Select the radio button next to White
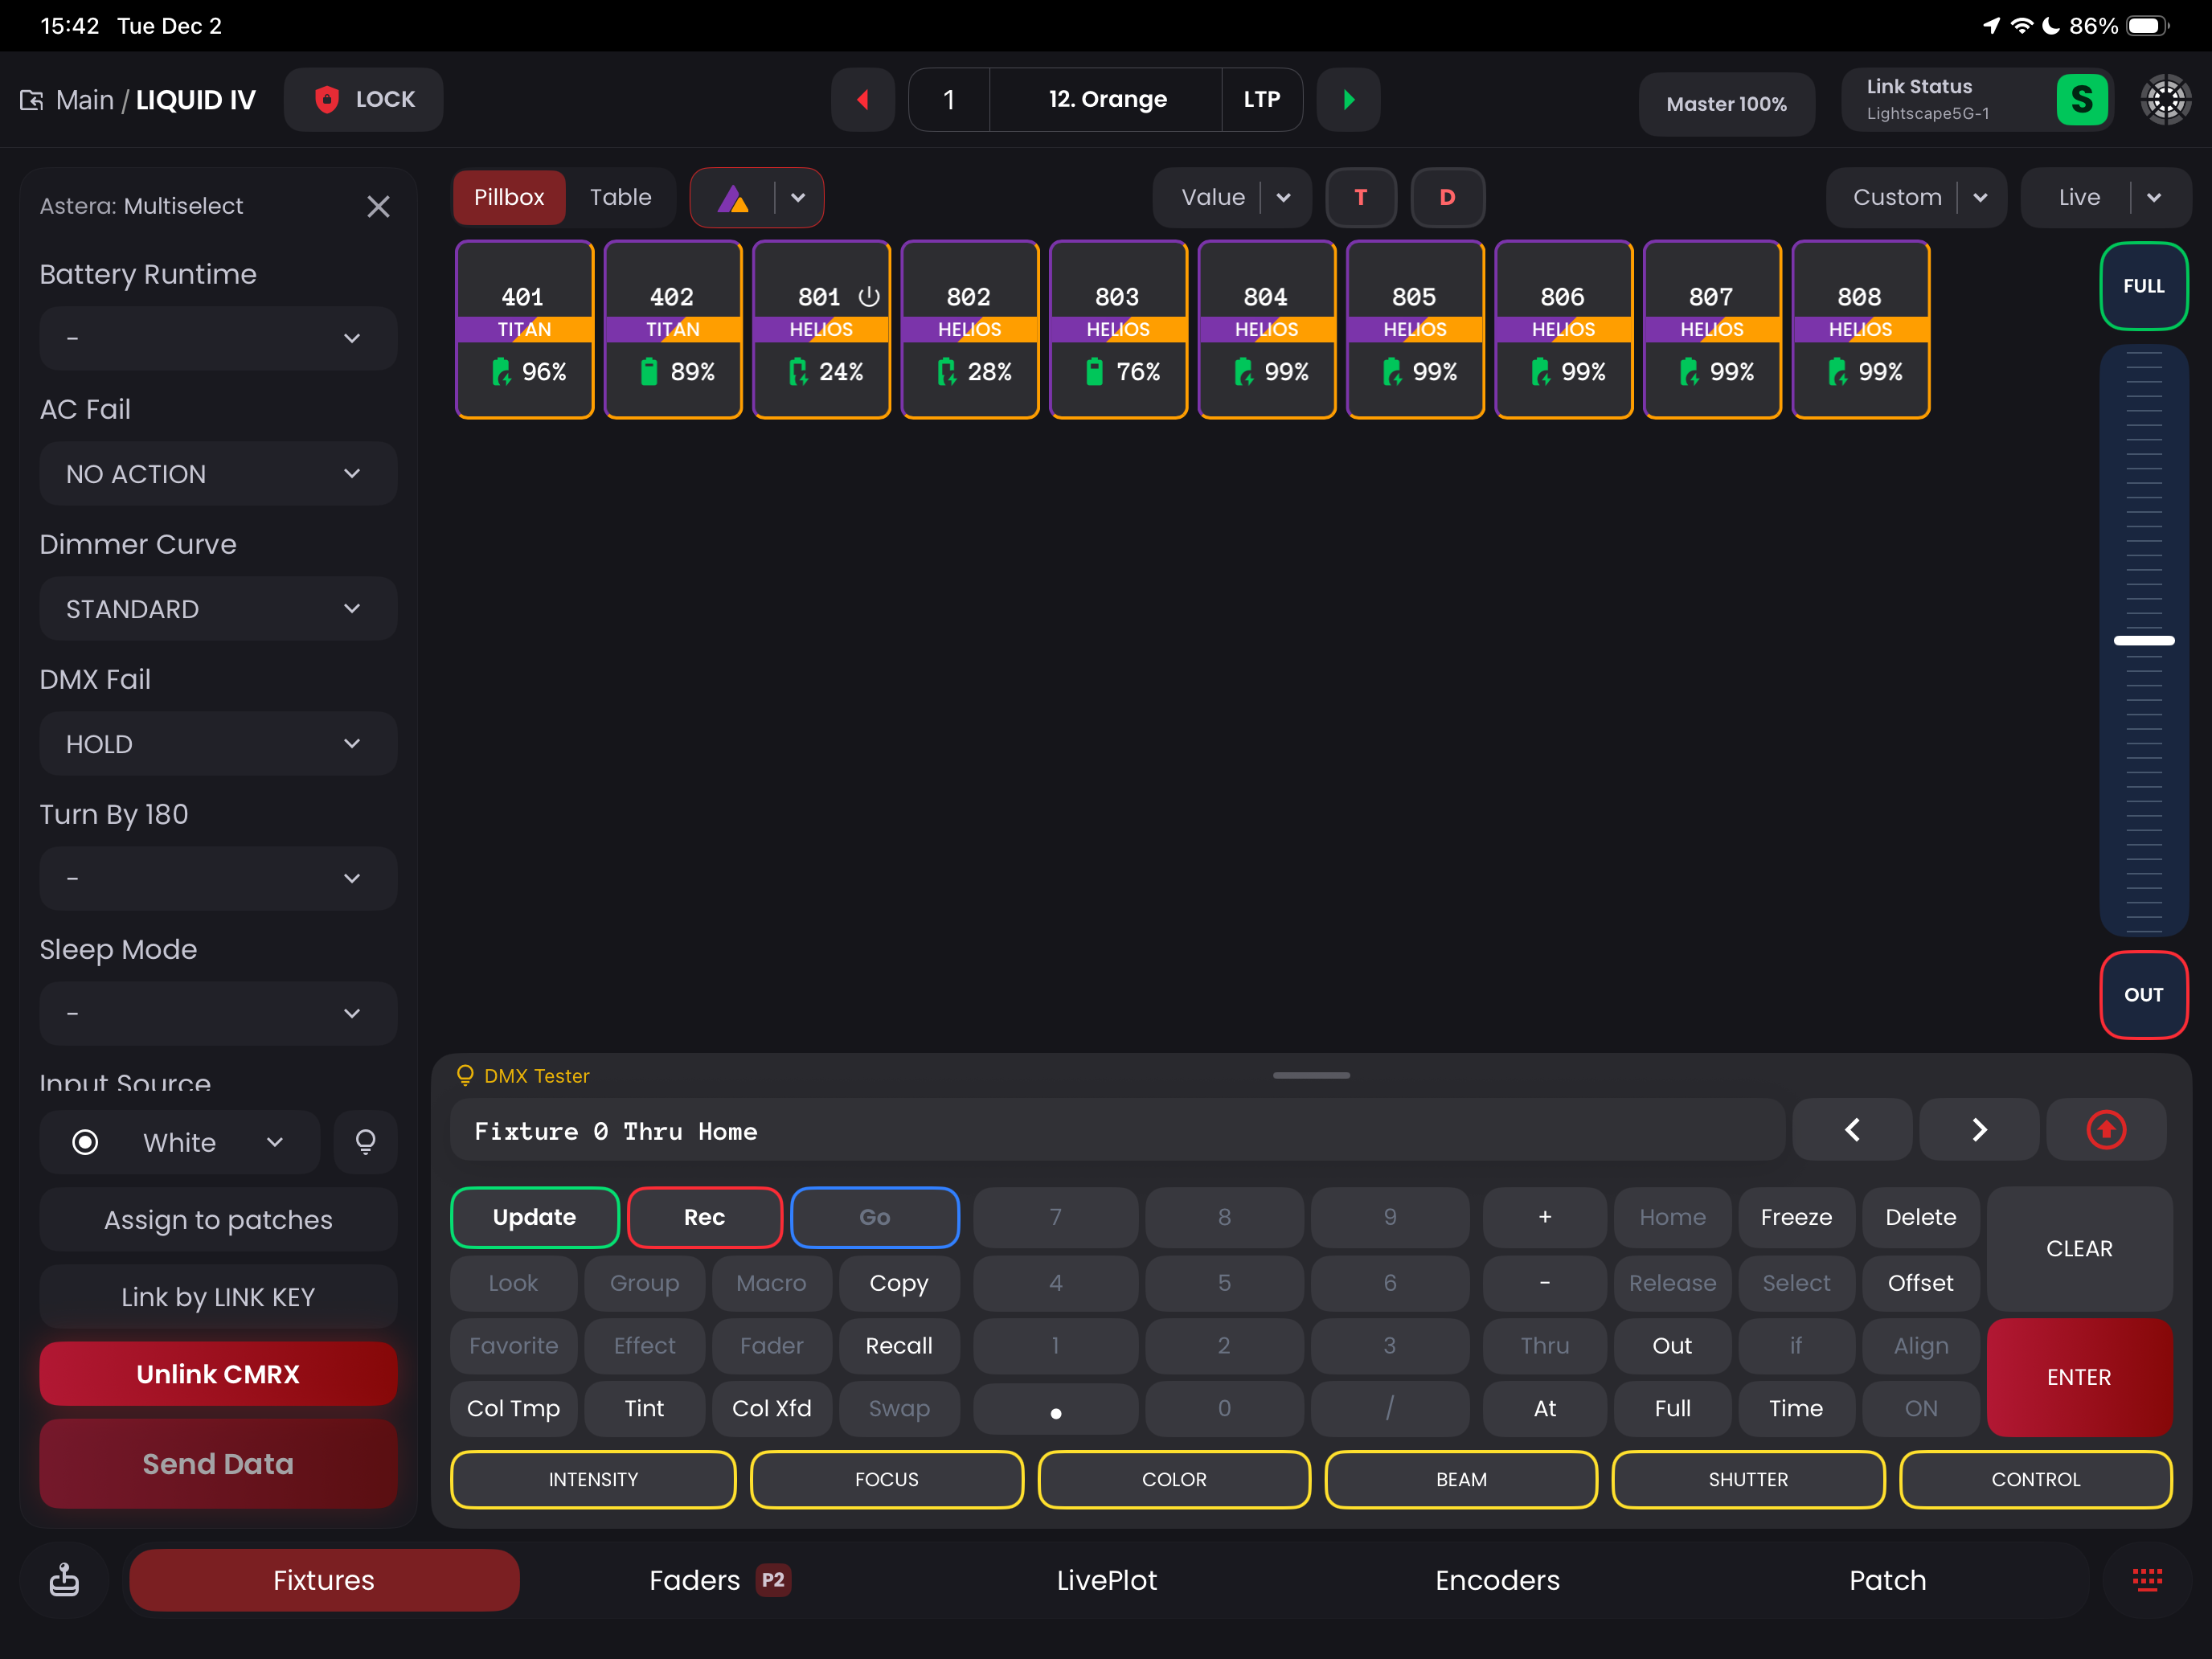This screenshot has height=1659, width=2212. pos(85,1142)
